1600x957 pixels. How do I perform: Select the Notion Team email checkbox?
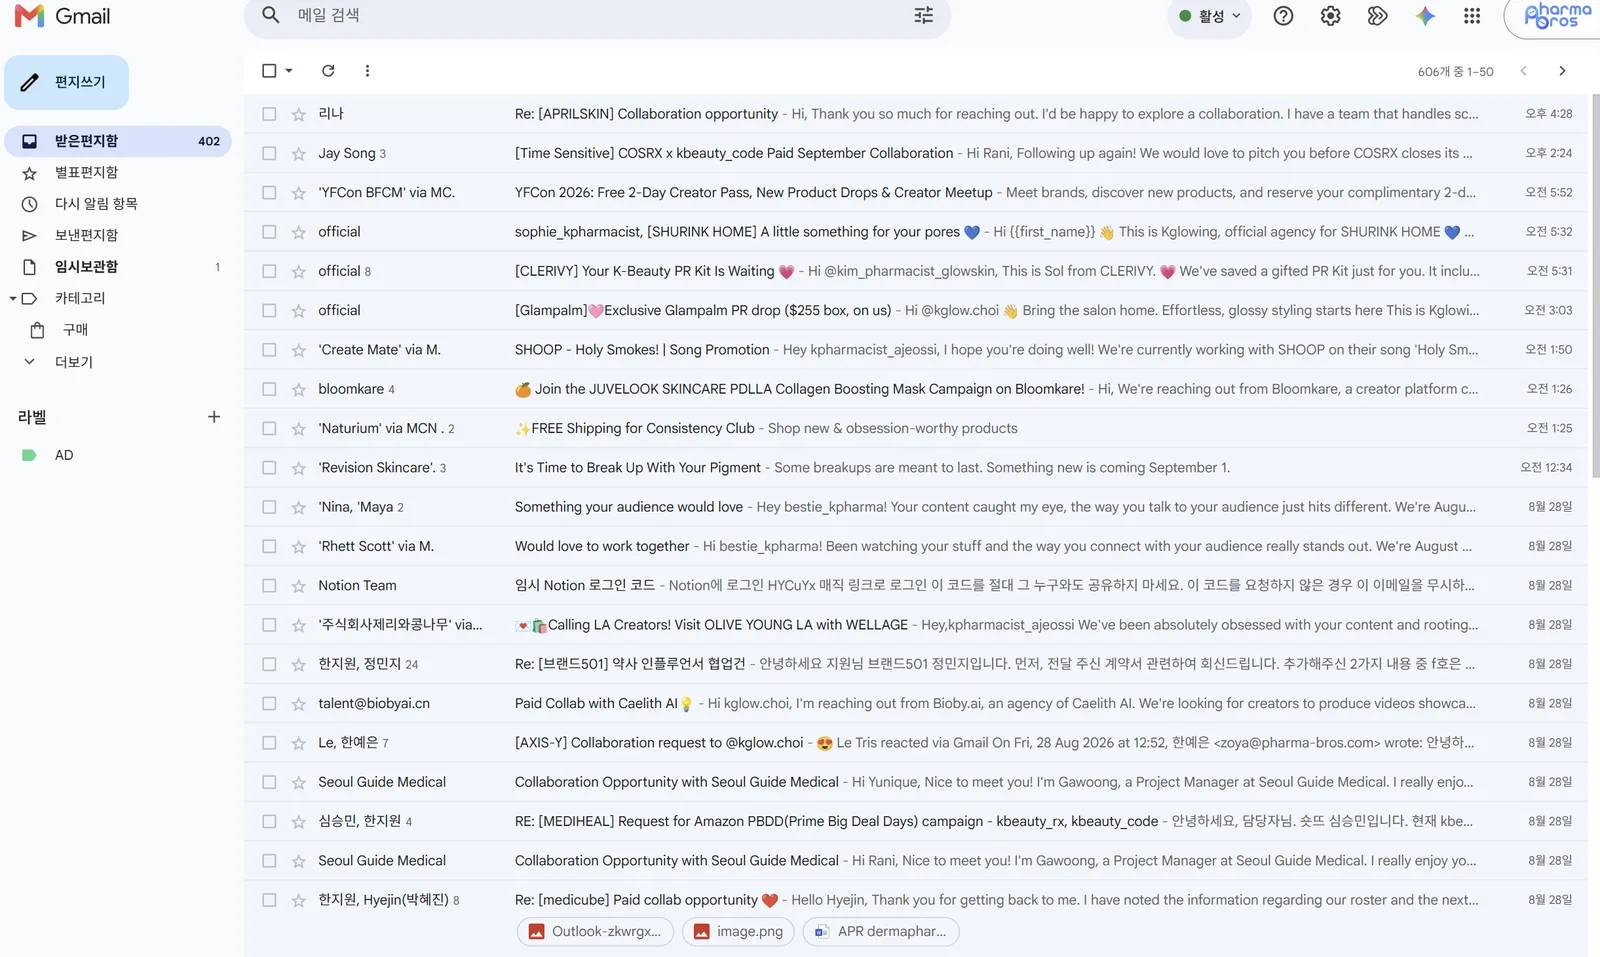(269, 586)
